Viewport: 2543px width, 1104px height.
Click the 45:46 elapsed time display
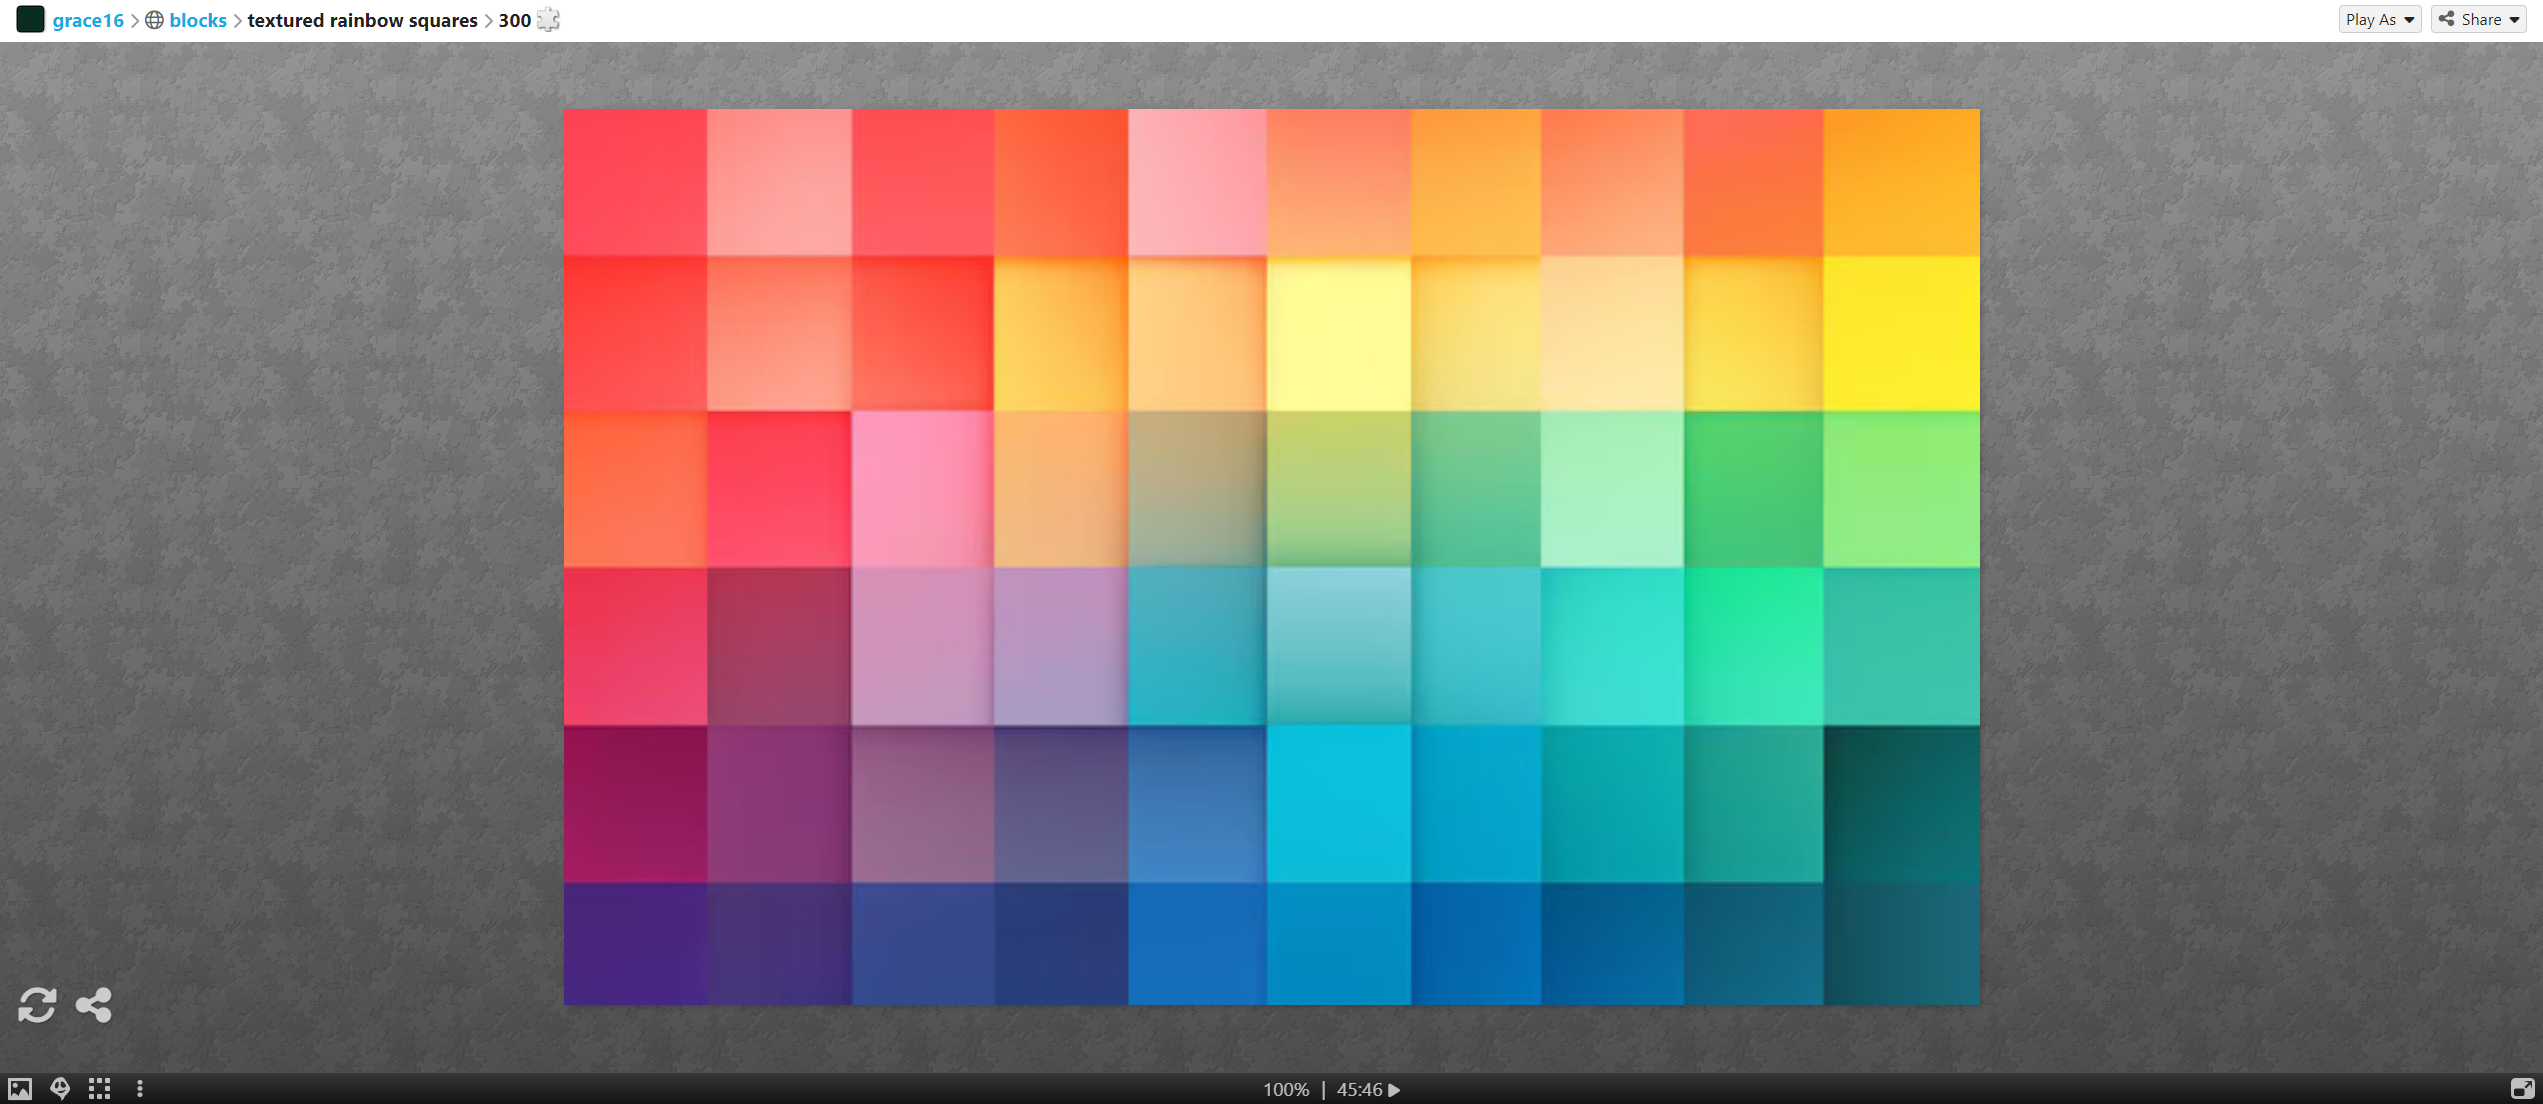tap(1359, 1090)
